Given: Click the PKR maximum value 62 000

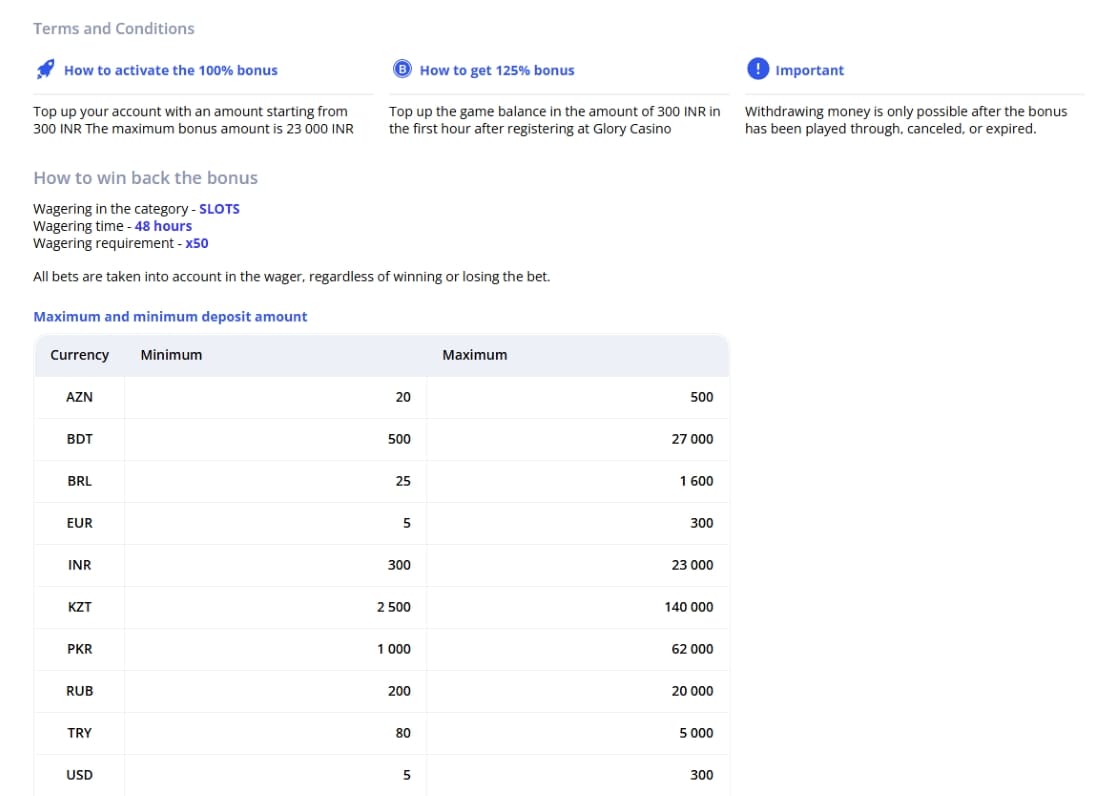Looking at the screenshot, I should [x=692, y=649].
